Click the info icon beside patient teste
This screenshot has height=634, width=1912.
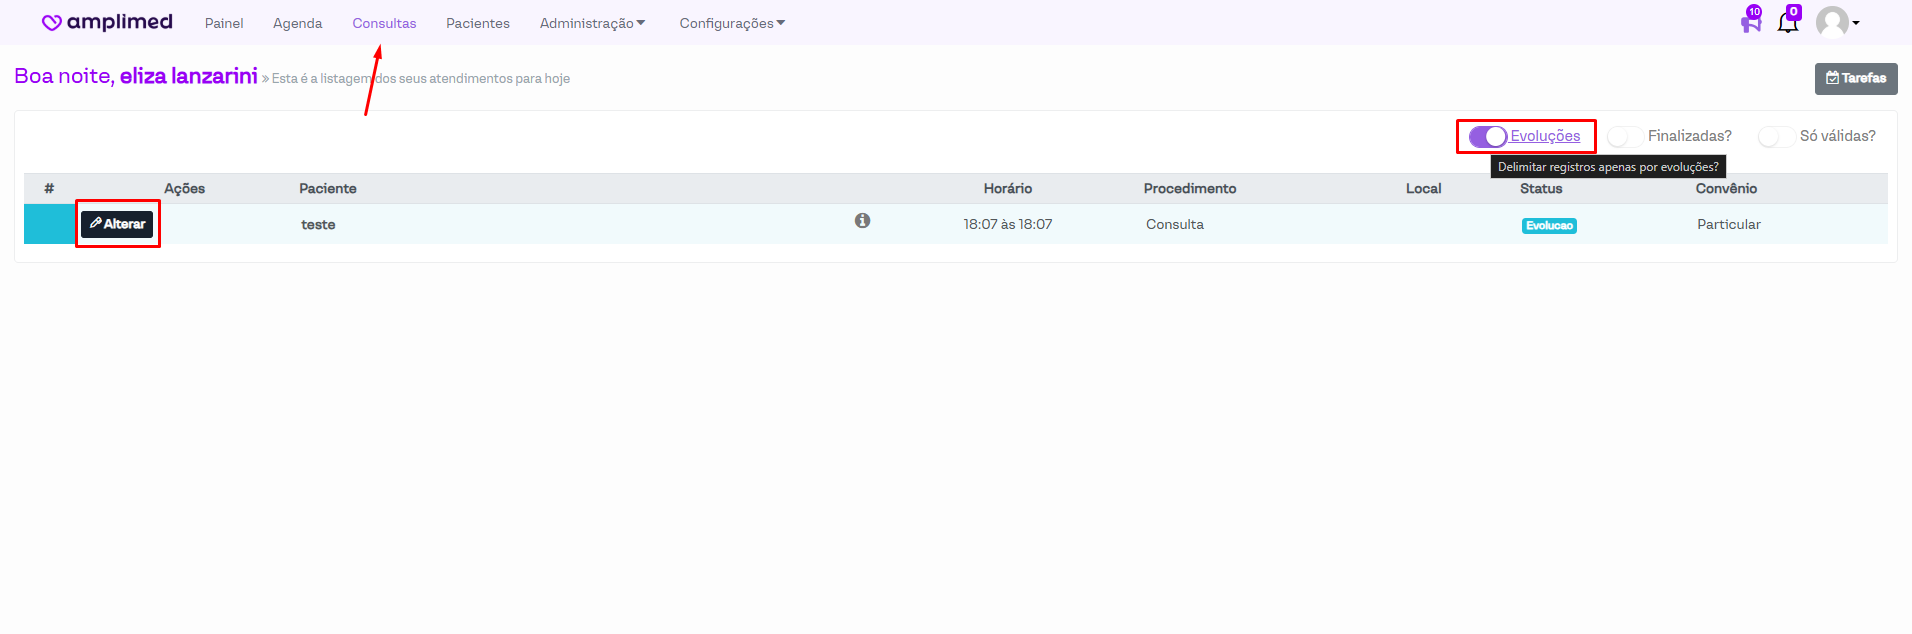coord(862,221)
